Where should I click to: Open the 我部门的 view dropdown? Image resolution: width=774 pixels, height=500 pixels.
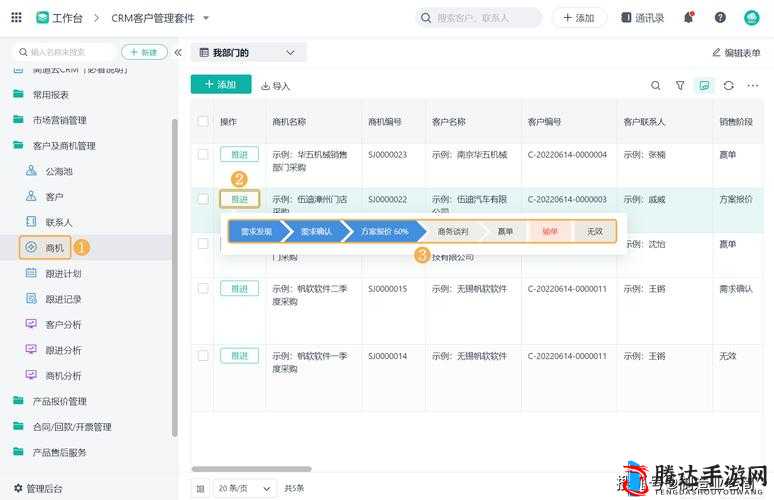(248, 52)
